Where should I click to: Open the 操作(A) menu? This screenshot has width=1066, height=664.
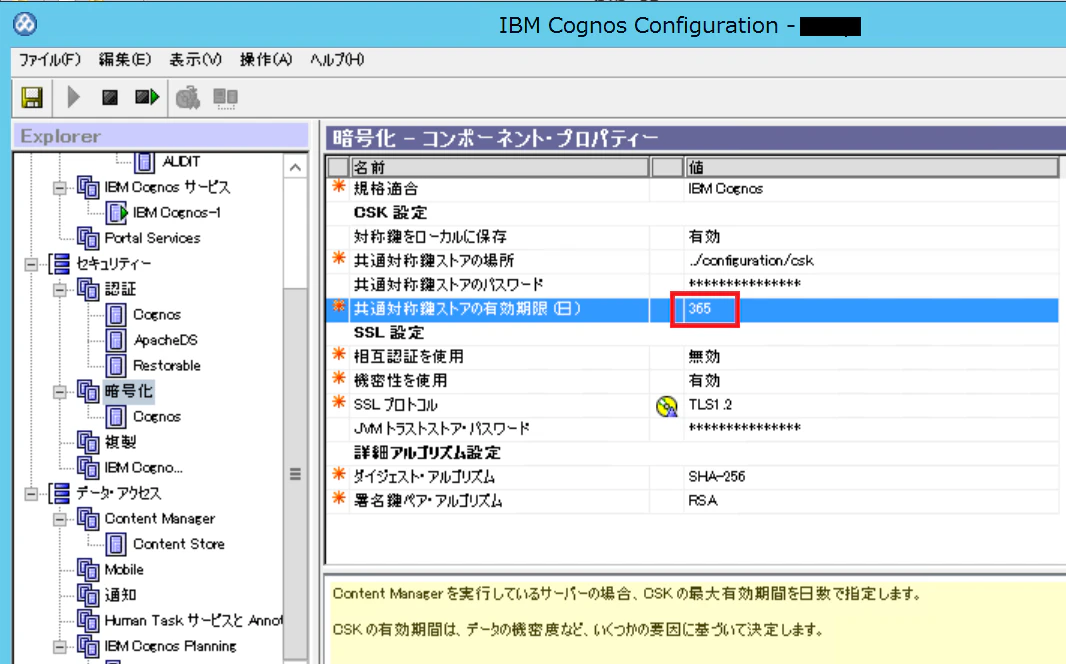pos(266,60)
